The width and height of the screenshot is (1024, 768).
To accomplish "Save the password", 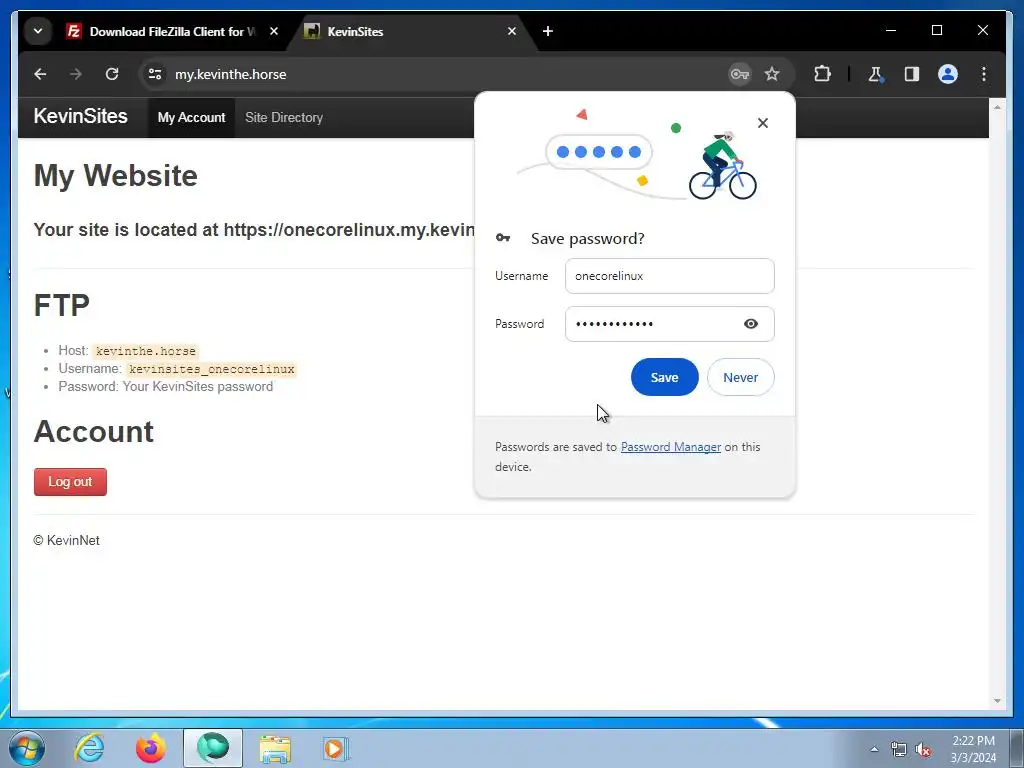I will coord(664,377).
